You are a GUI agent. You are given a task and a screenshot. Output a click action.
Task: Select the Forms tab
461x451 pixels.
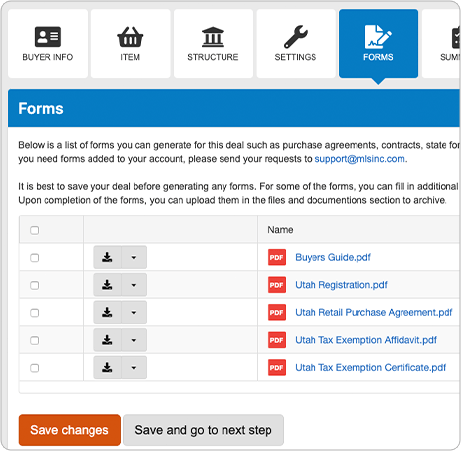tap(378, 44)
